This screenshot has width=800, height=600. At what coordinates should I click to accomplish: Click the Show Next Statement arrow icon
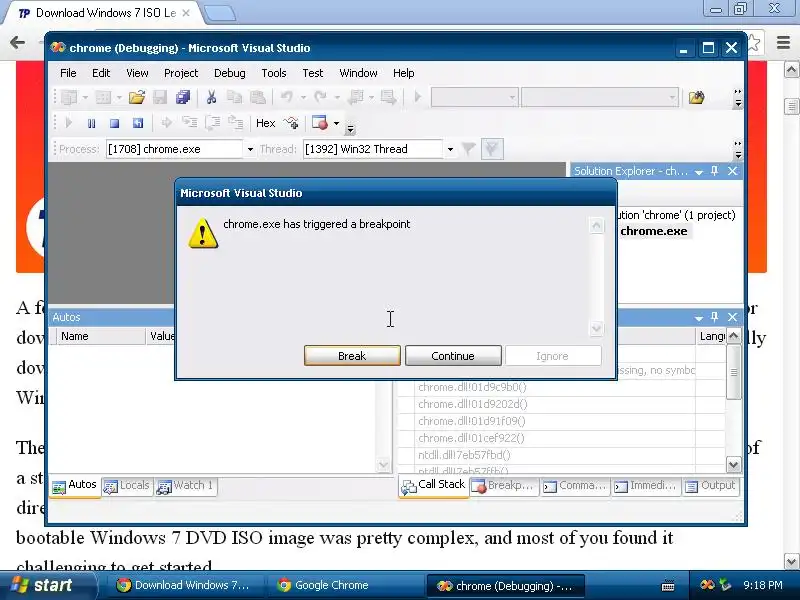166,122
